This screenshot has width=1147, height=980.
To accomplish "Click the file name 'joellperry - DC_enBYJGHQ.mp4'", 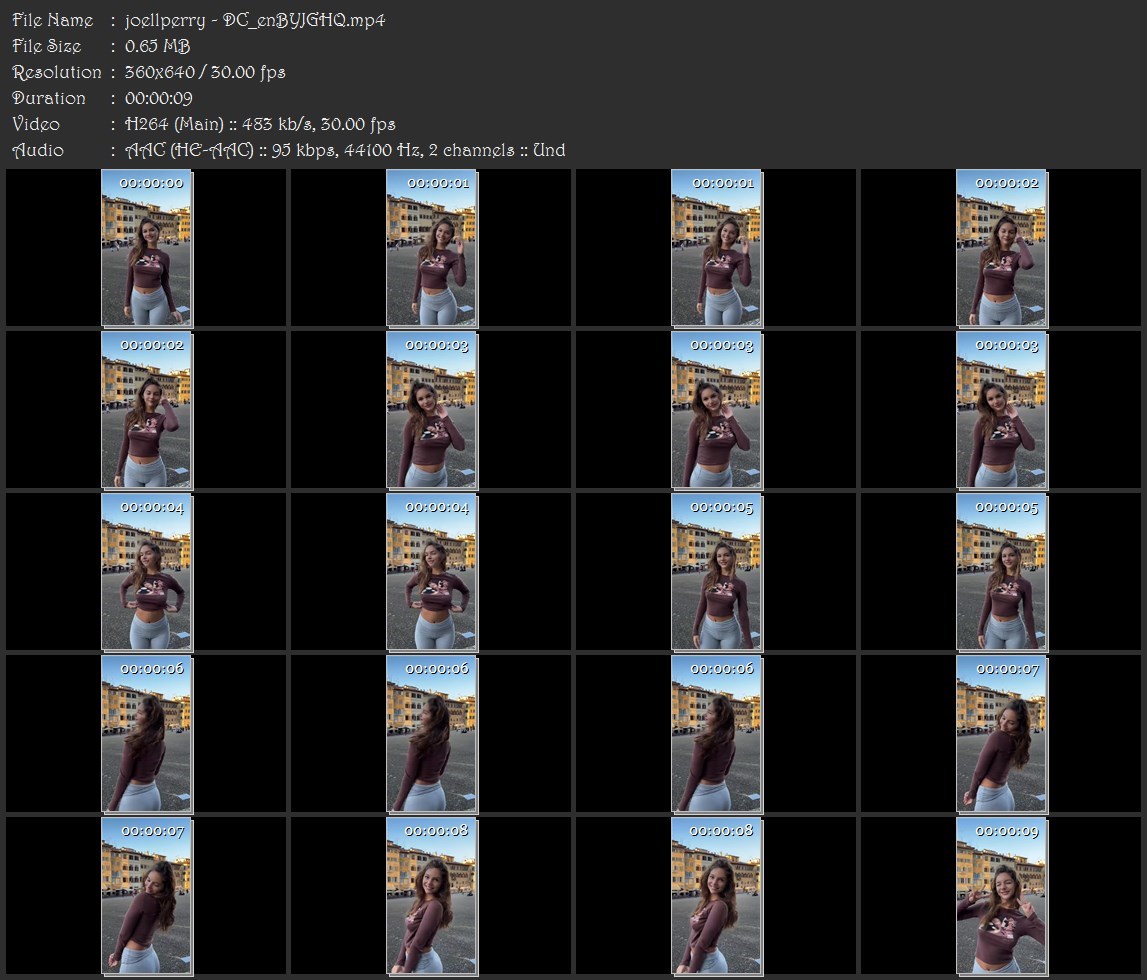I will 255,20.
